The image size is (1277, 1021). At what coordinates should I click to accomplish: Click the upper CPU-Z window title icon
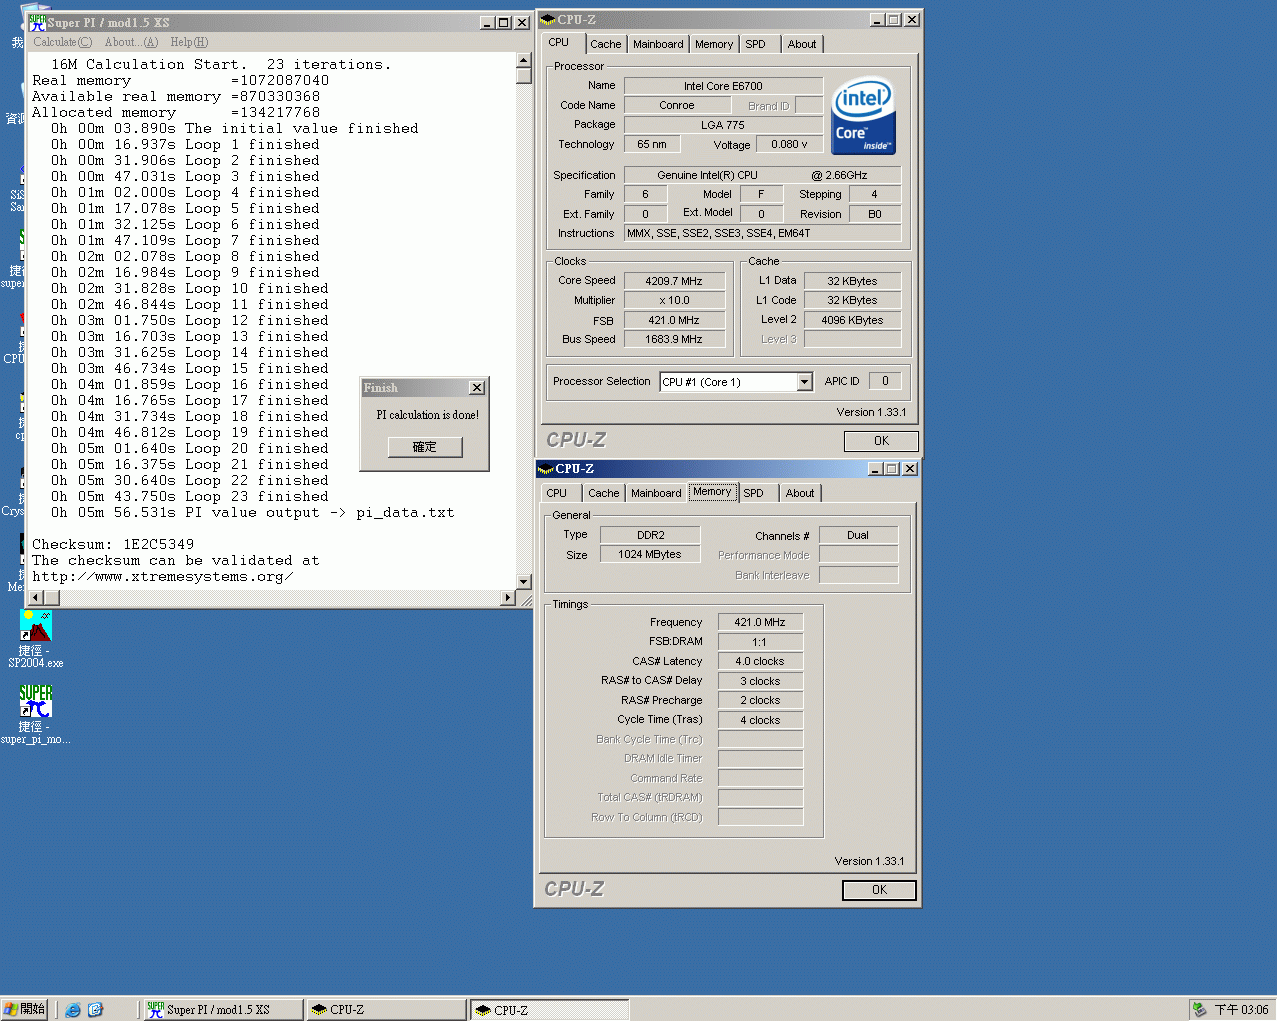(x=547, y=20)
